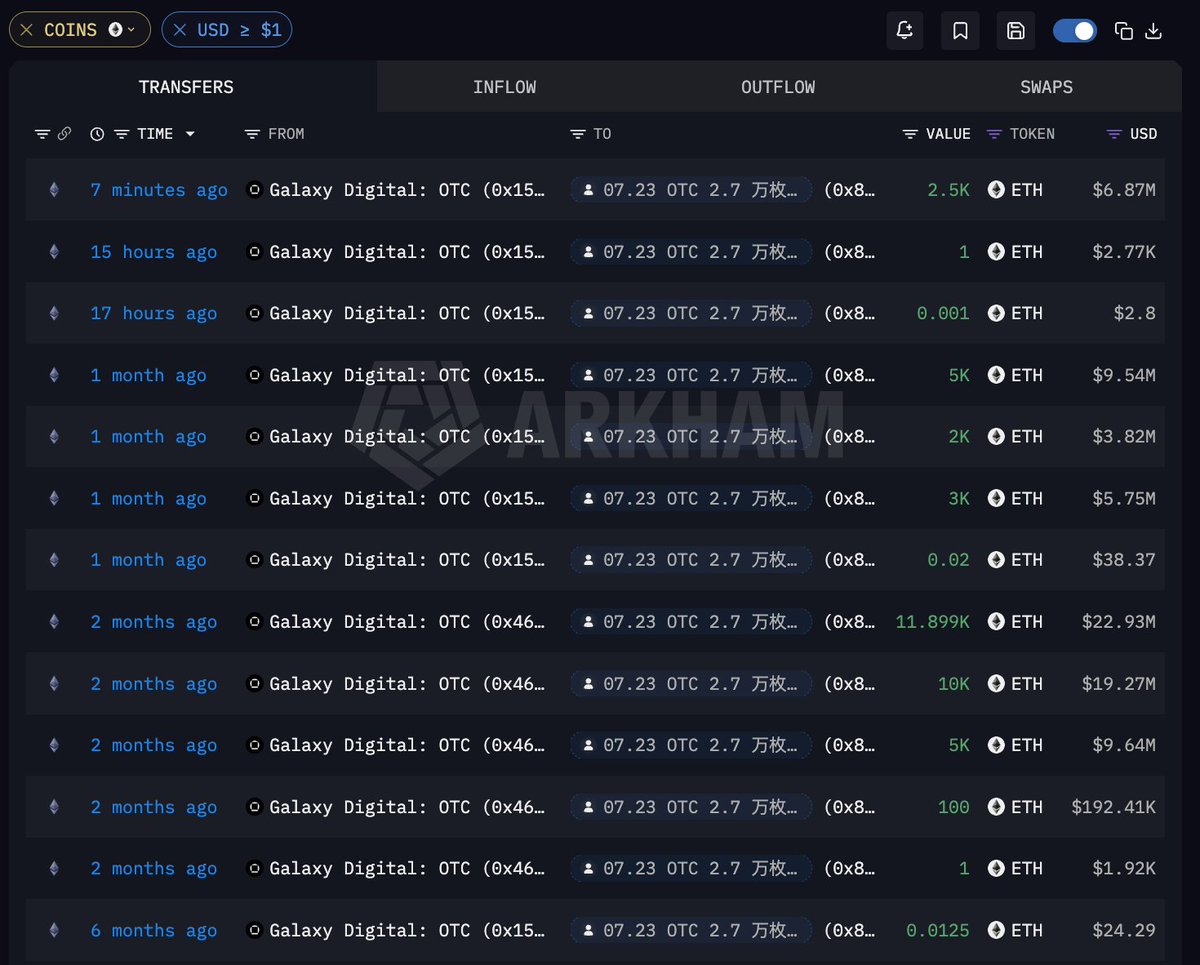Click ETH token label in $22.93M row
Viewport: 1200px width, 965px height.
coord(1027,622)
